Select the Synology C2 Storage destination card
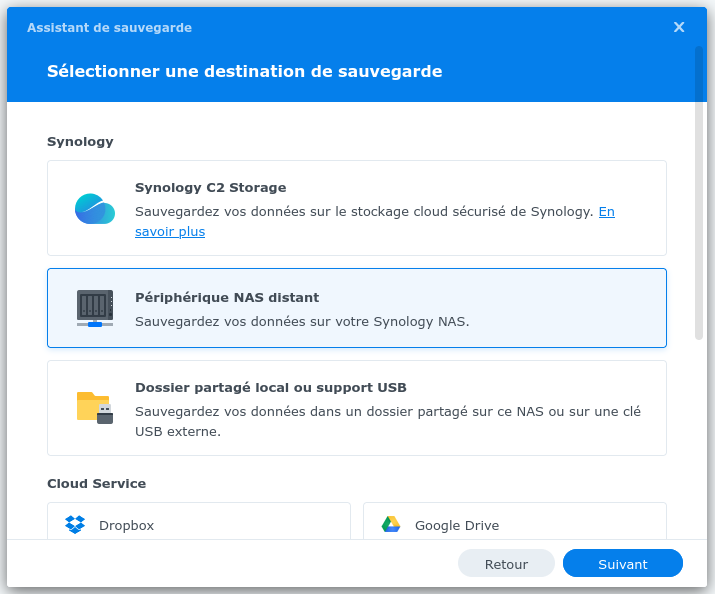 point(357,208)
